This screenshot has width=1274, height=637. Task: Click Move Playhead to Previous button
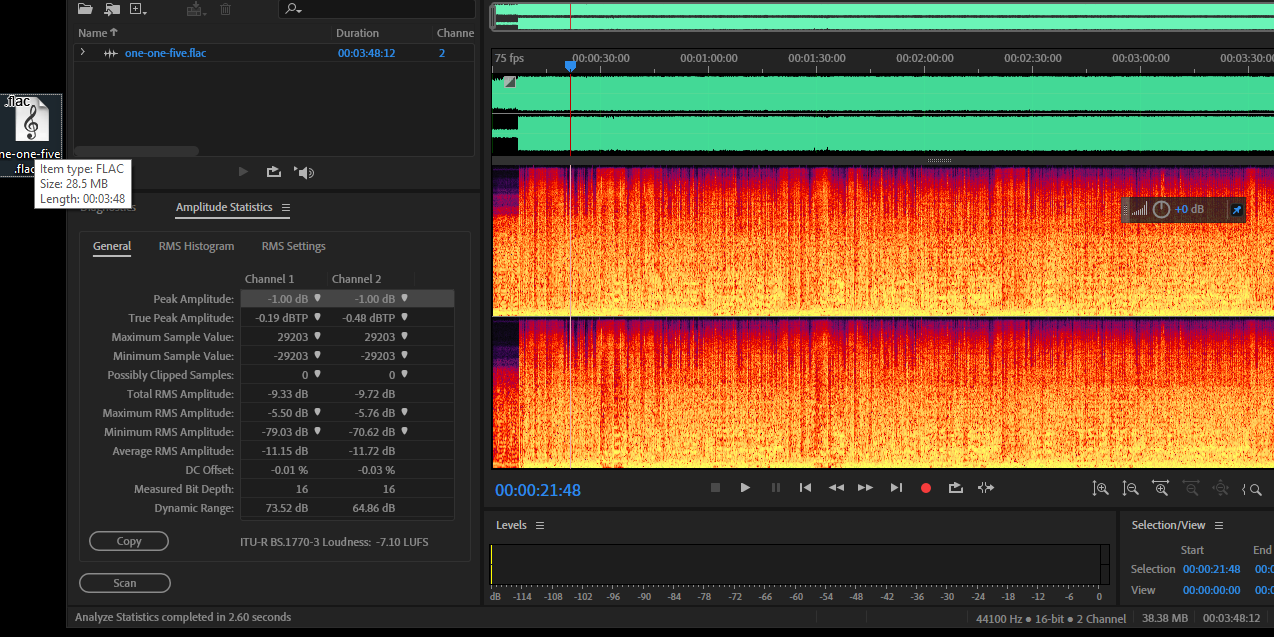click(x=805, y=488)
